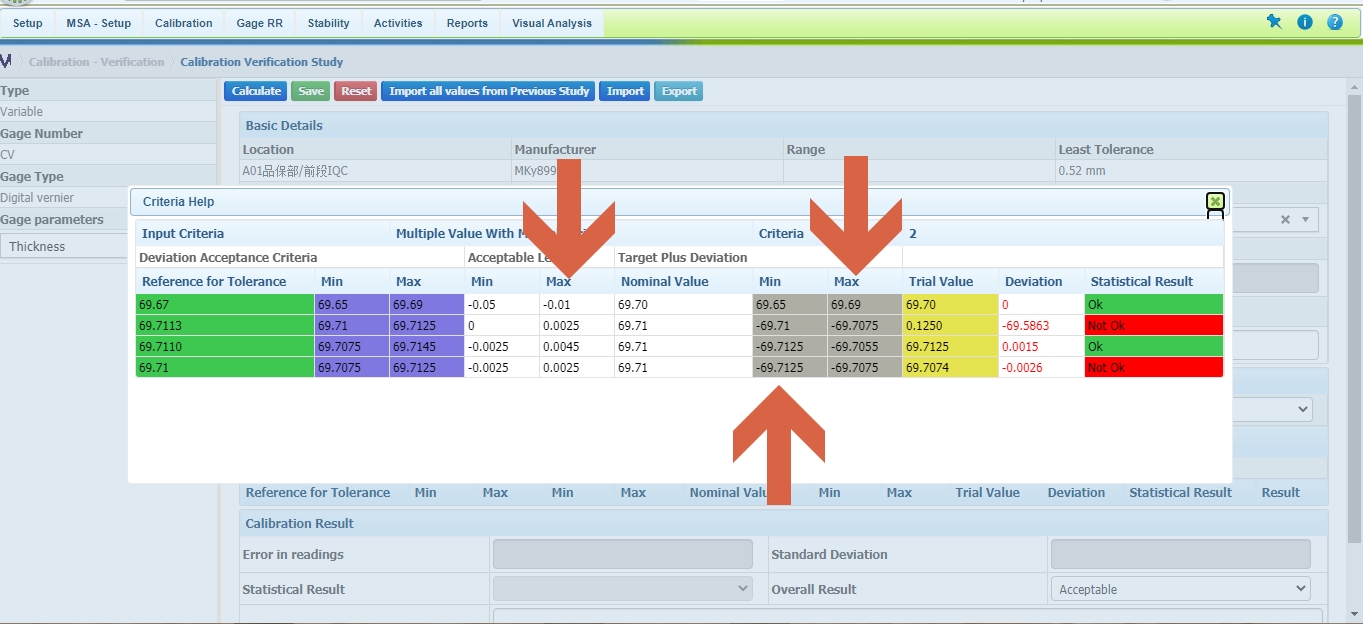The width and height of the screenshot is (1363, 624).
Task: Expand the dropdown arrow beside the clear x
Action: [x=1305, y=220]
